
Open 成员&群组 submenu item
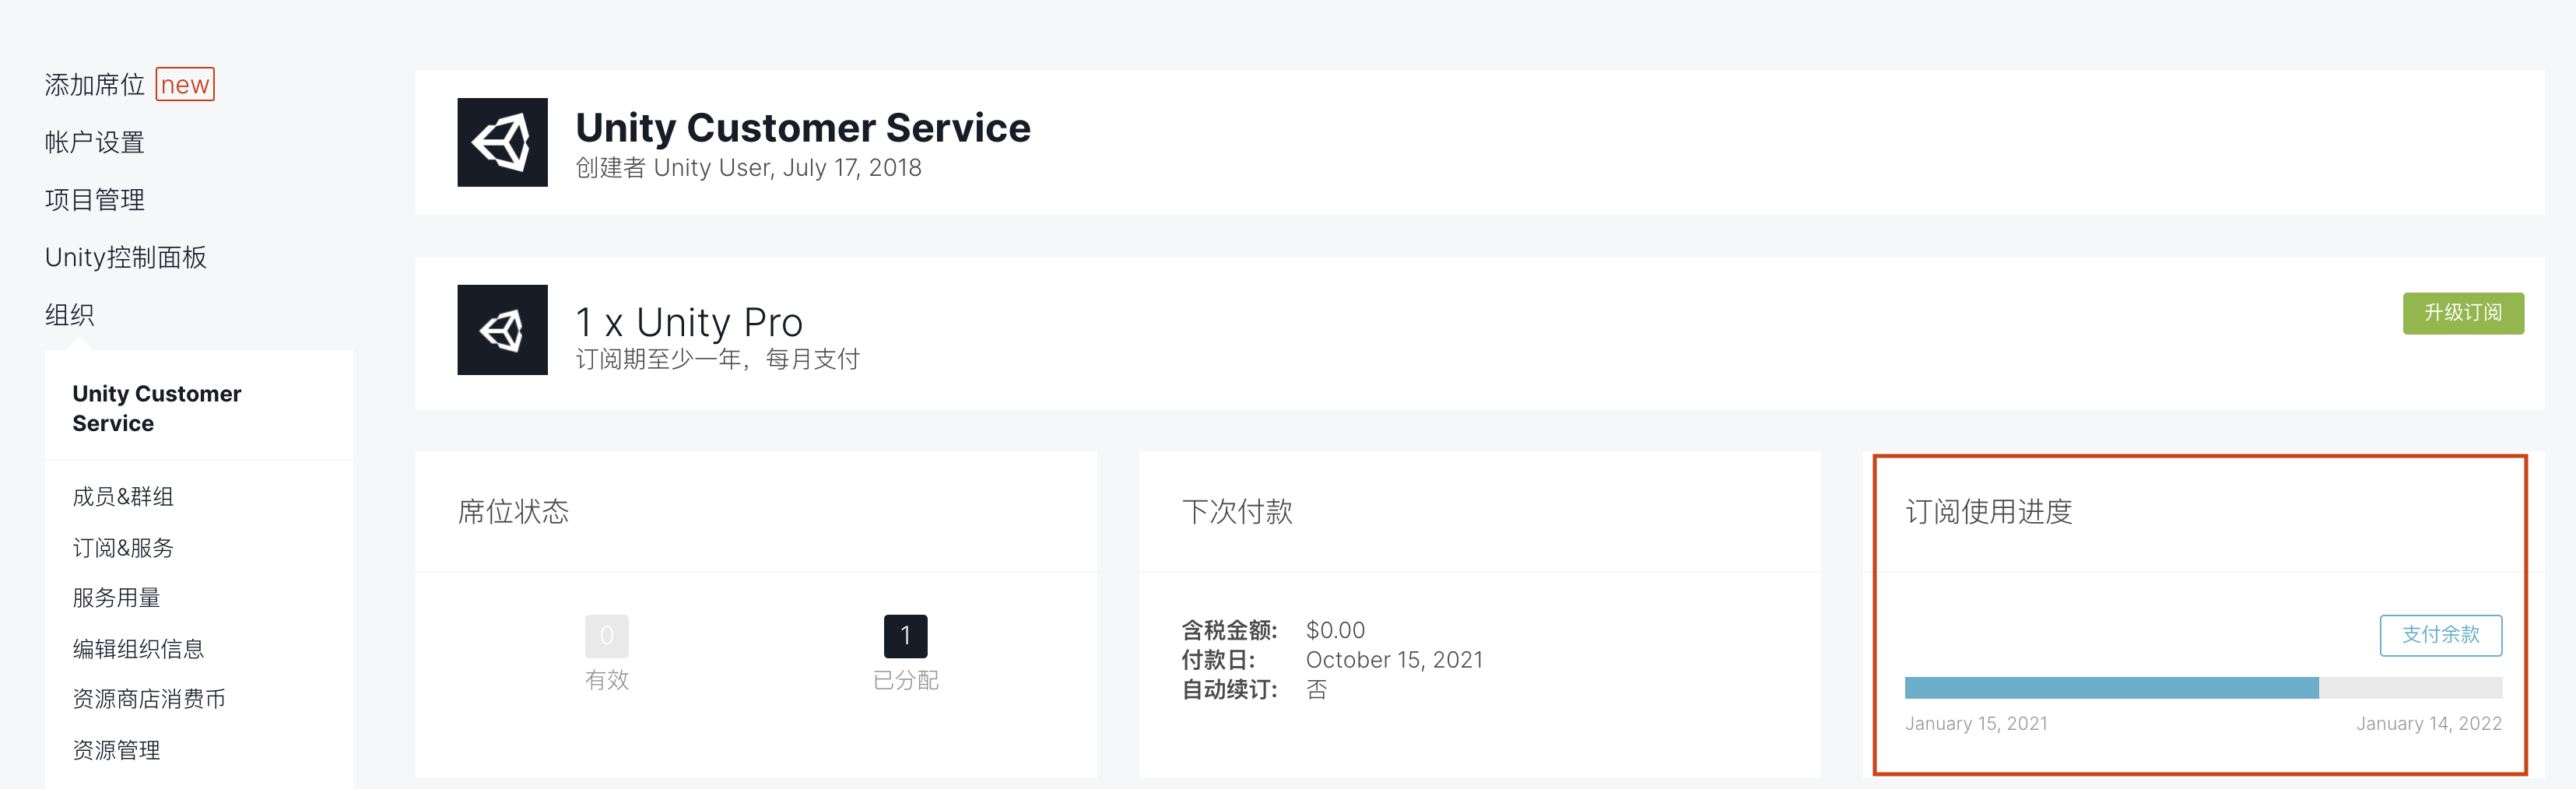point(123,497)
